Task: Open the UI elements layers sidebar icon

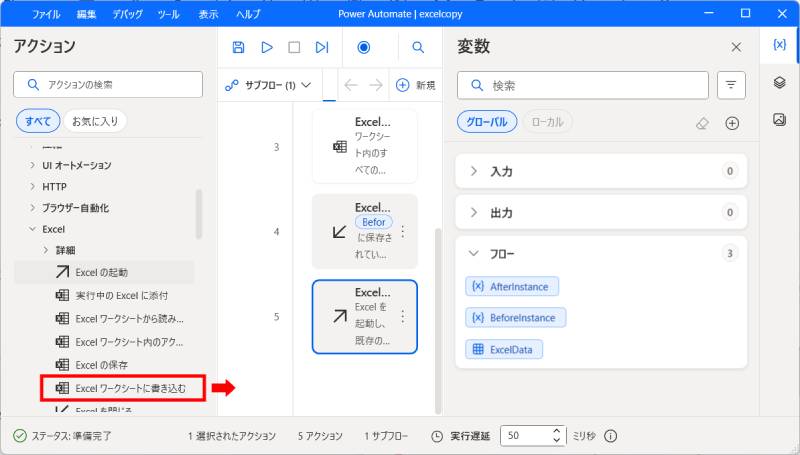Action: [x=779, y=82]
